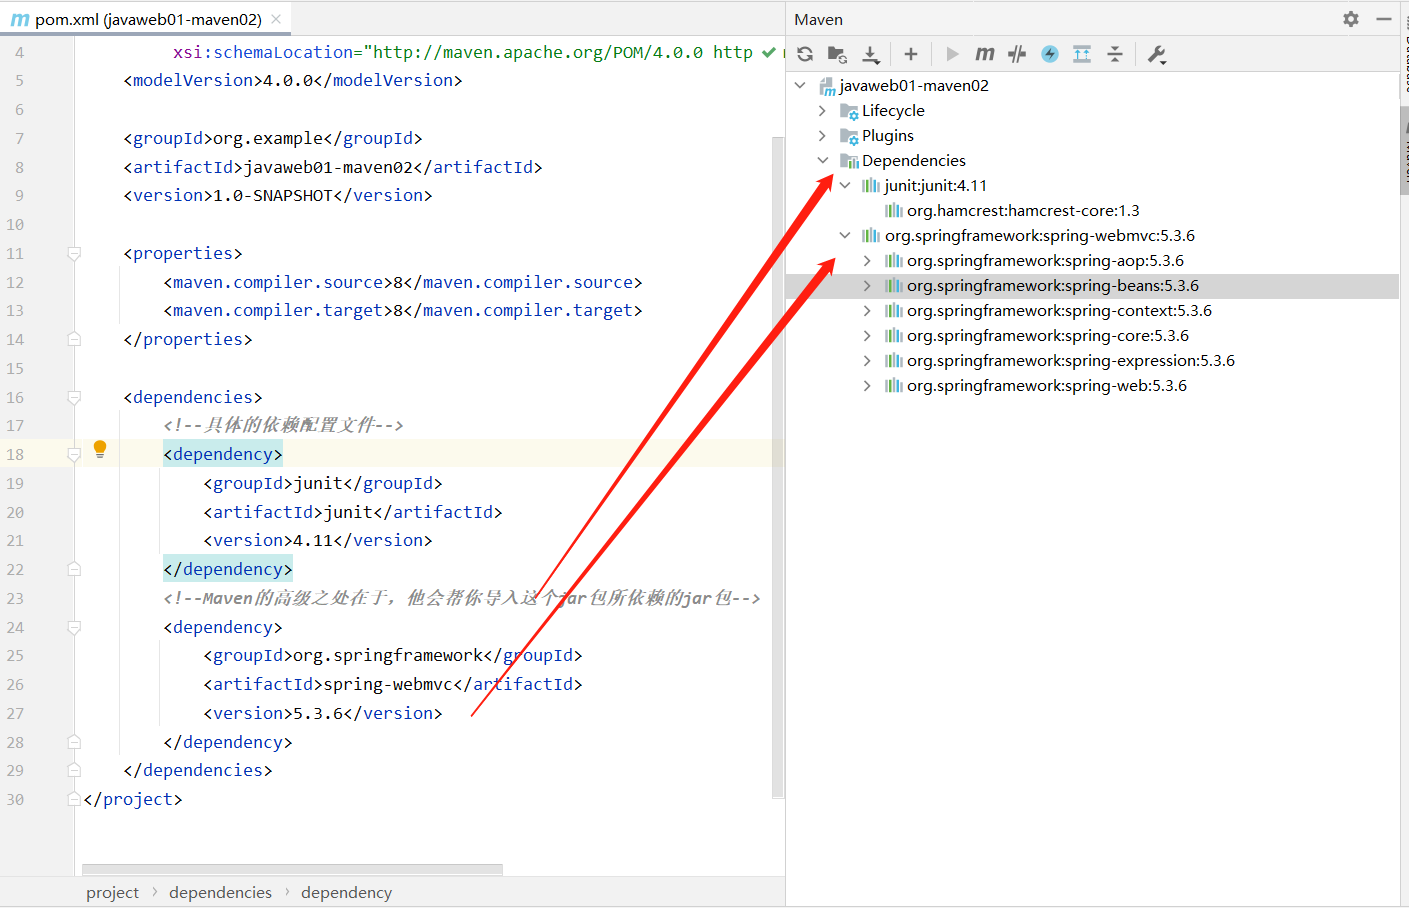Toggle Offline Mode lightning icon
Viewport: 1409px width, 908px height.
pos(1049,54)
